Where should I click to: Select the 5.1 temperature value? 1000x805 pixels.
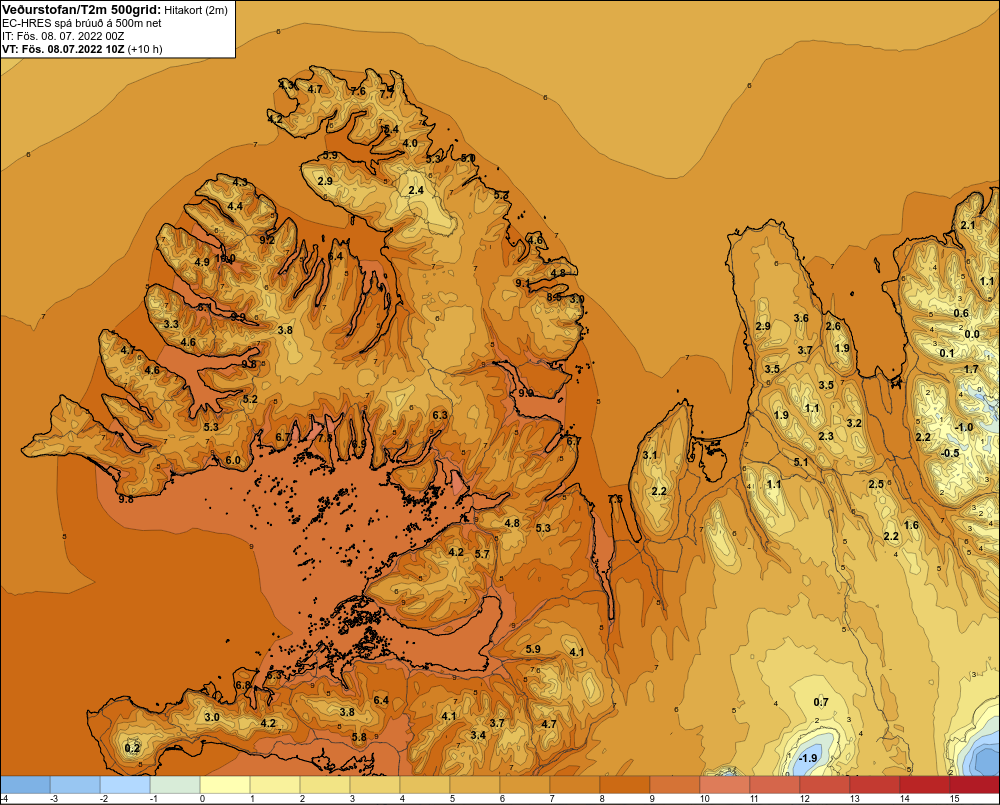point(800,462)
